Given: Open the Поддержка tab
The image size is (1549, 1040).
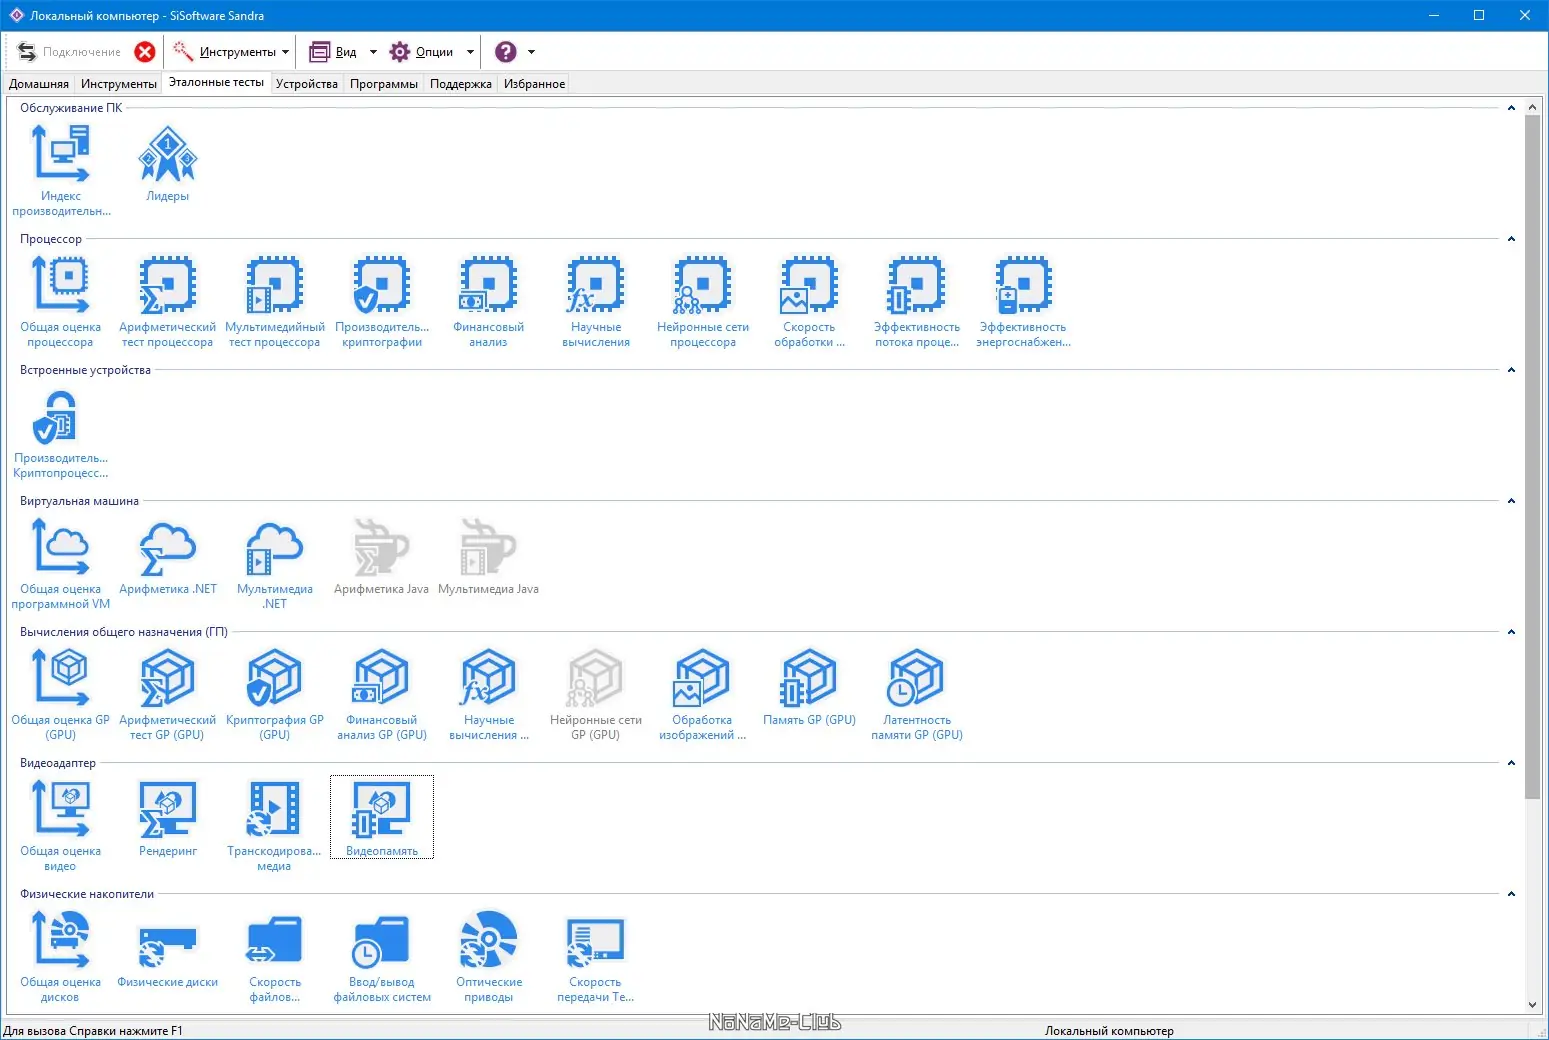Looking at the screenshot, I should [x=461, y=84].
